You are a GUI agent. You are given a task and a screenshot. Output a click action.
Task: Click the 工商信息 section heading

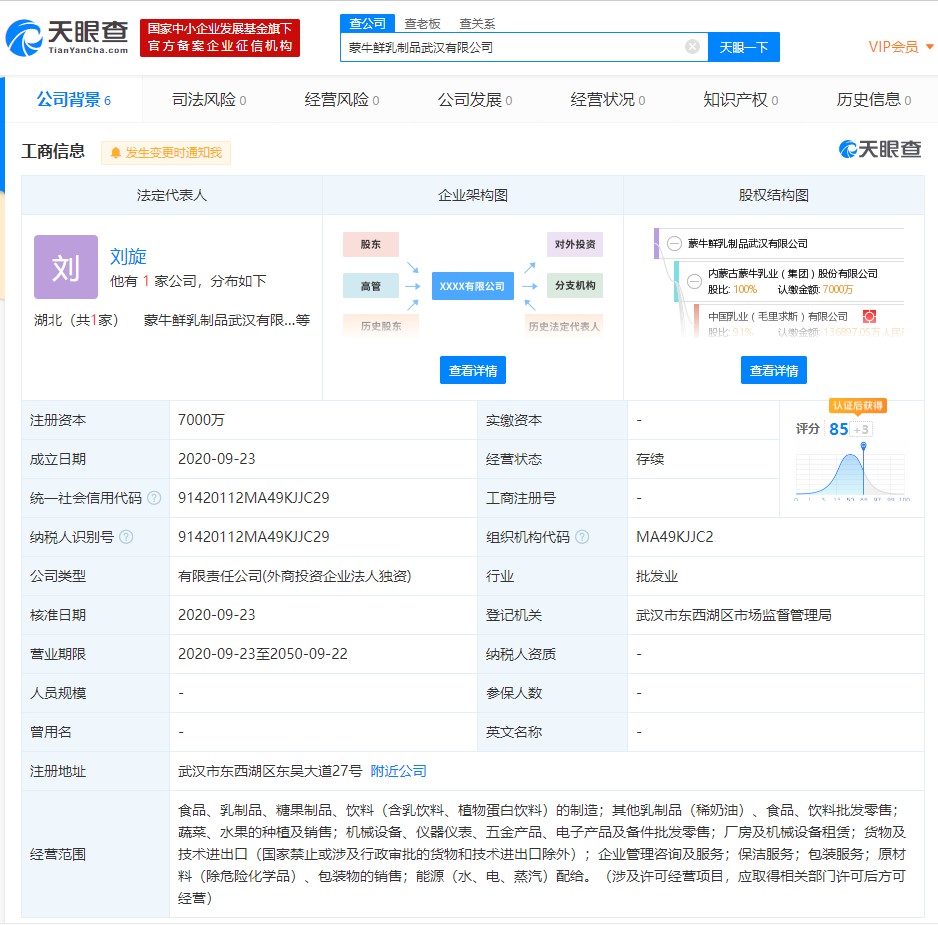[53, 151]
